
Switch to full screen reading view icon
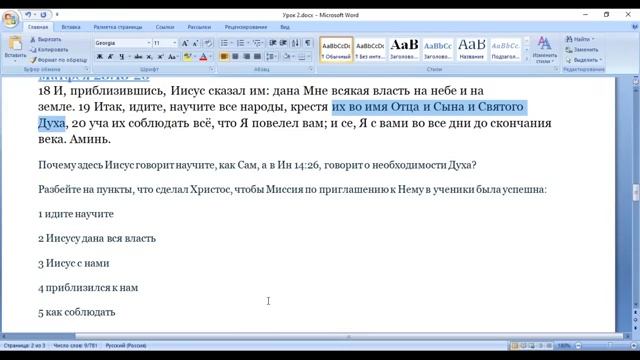click(523, 346)
